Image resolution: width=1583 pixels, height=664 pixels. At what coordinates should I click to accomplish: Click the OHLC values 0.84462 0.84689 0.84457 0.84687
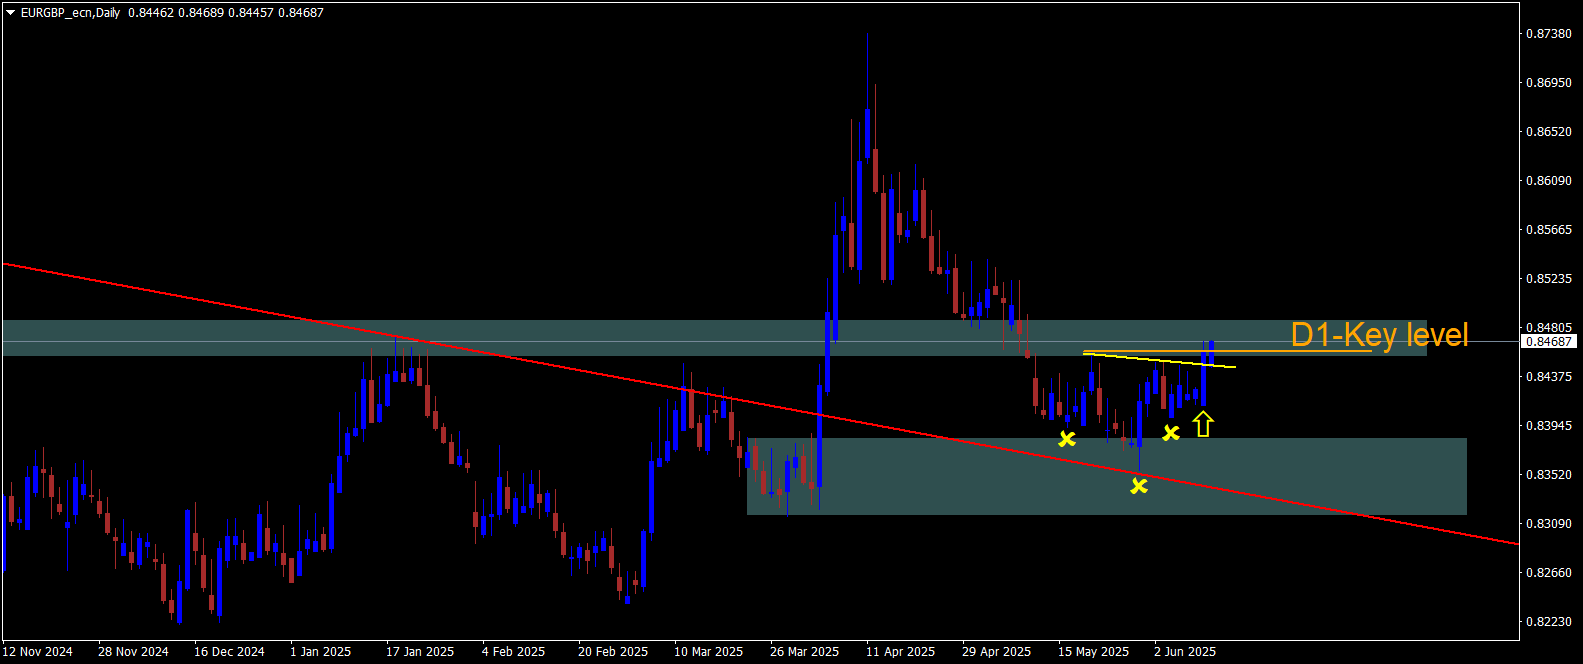click(x=226, y=13)
